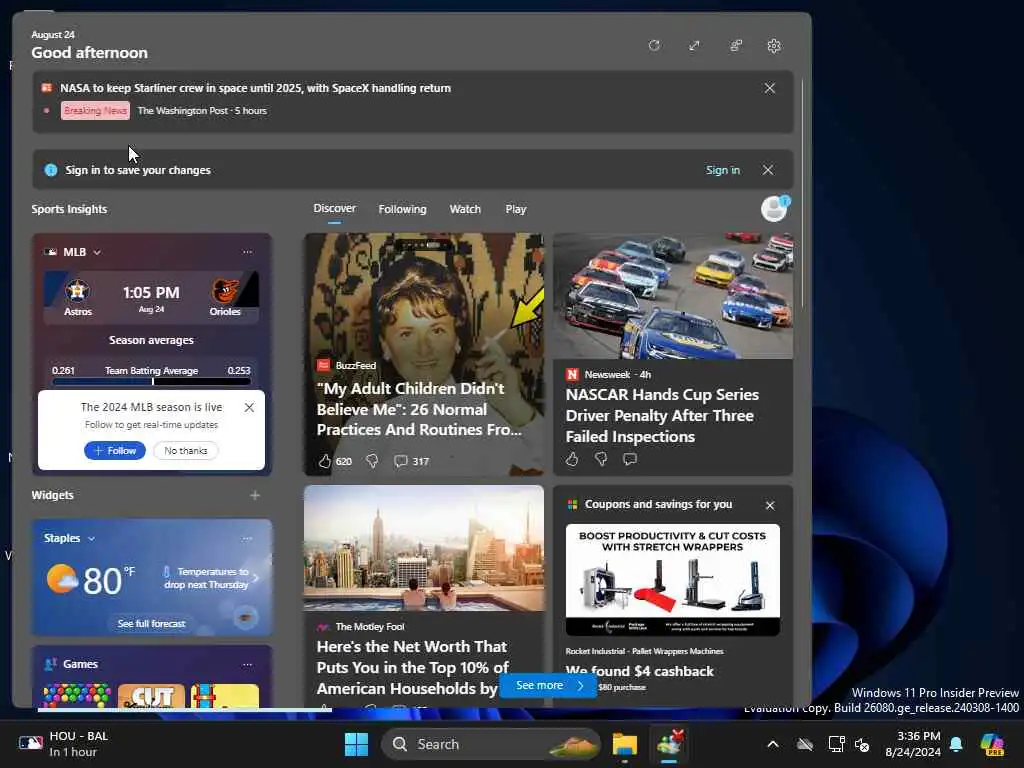Dislike the BuzzFeed article

click(372, 461)
